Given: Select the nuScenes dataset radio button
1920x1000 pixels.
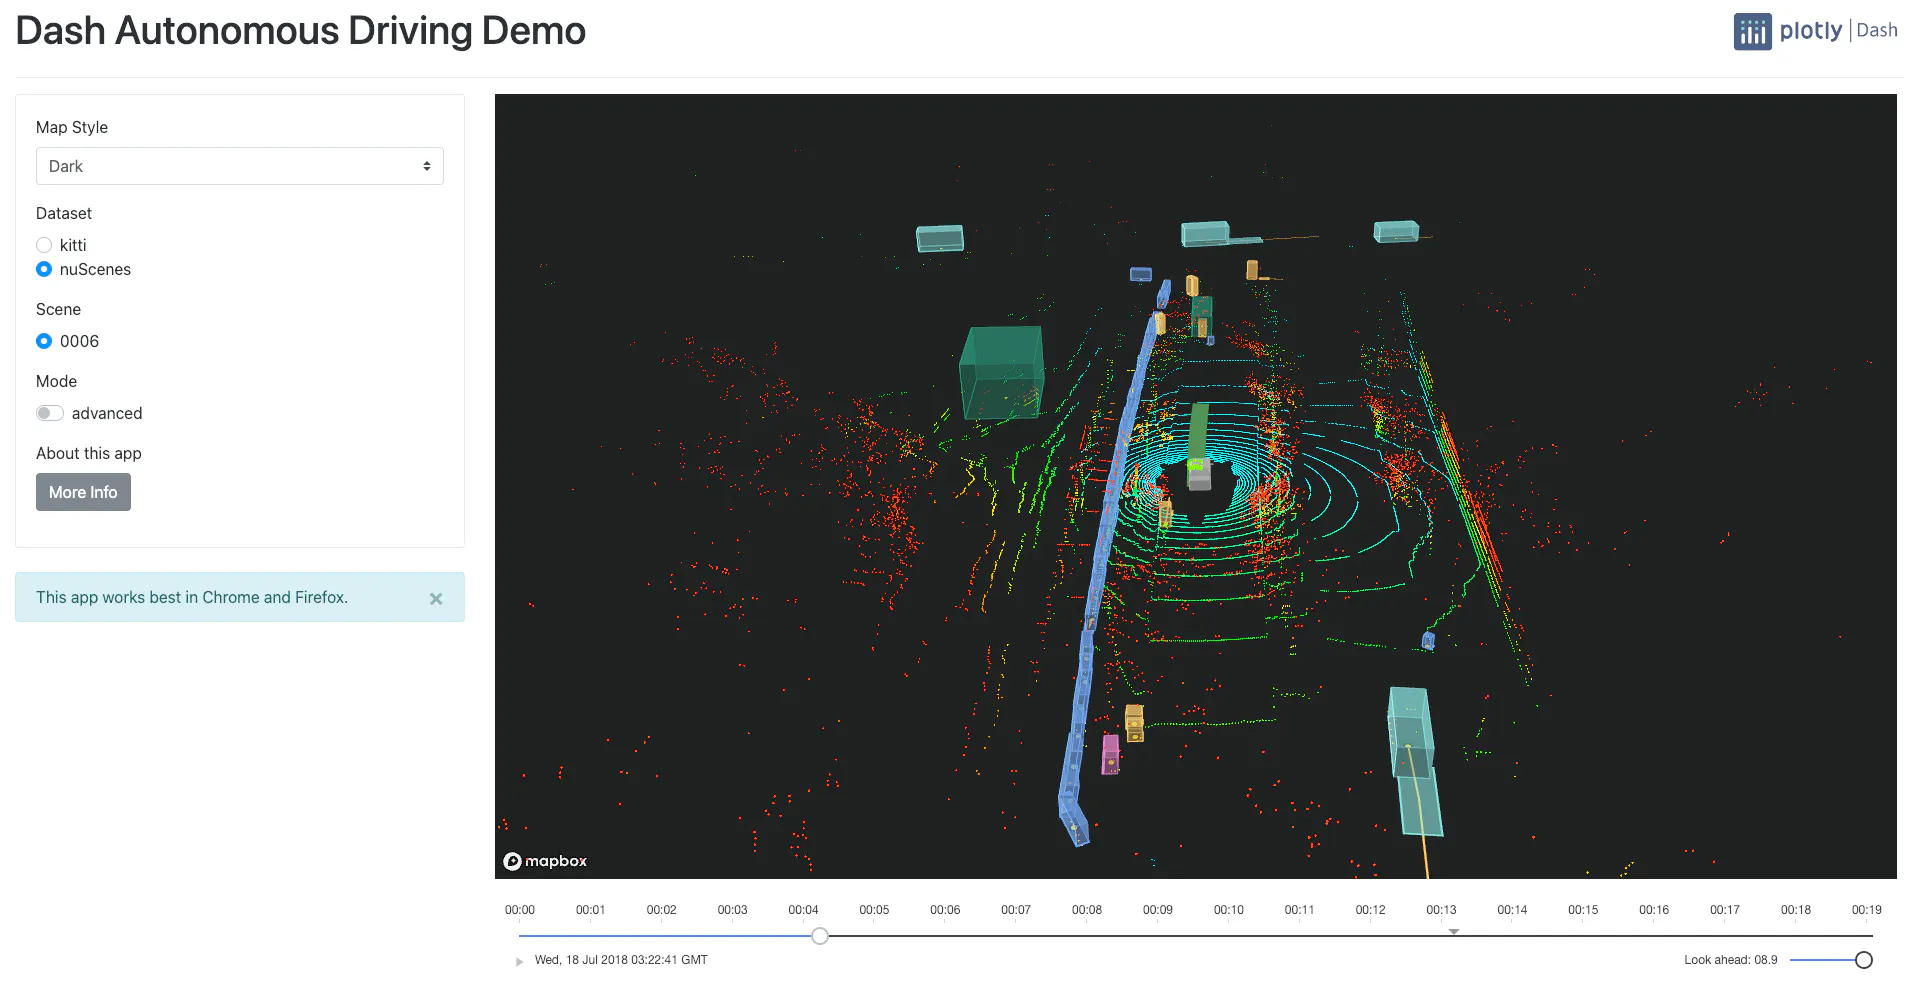Looking at the screenshot, I should coord(44,269).
